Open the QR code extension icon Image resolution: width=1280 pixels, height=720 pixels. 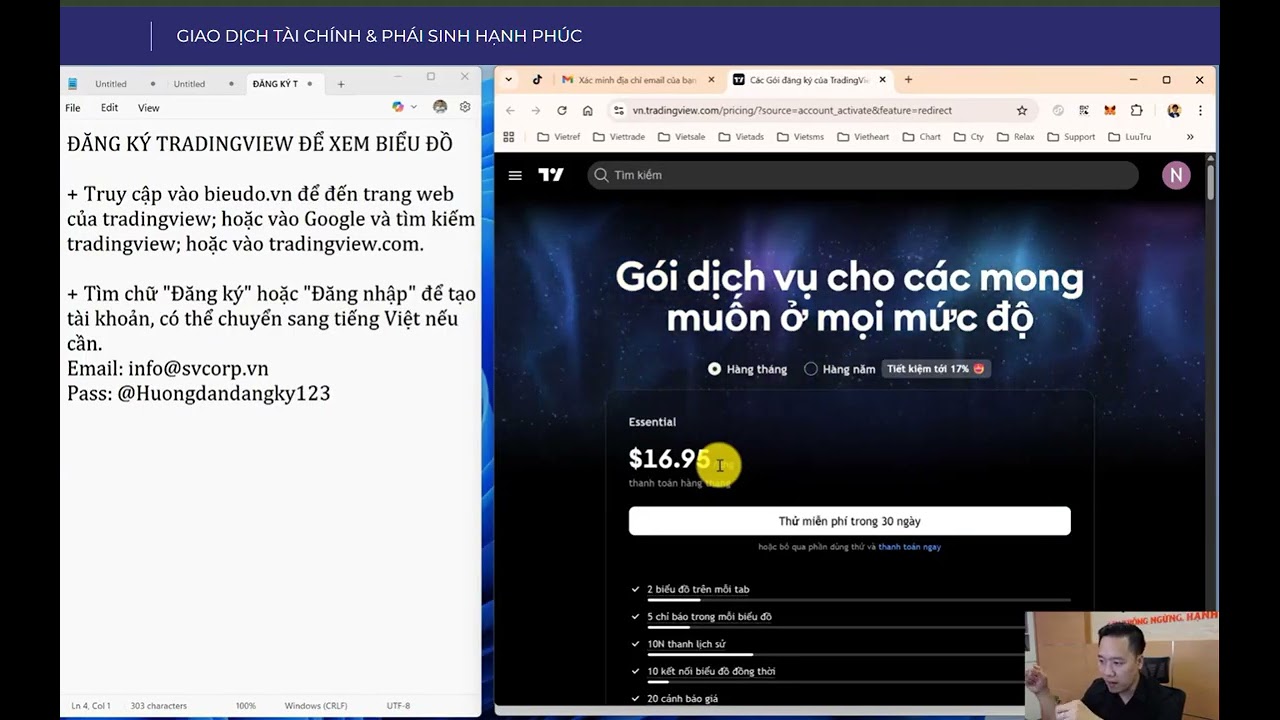coord(1084,111)
